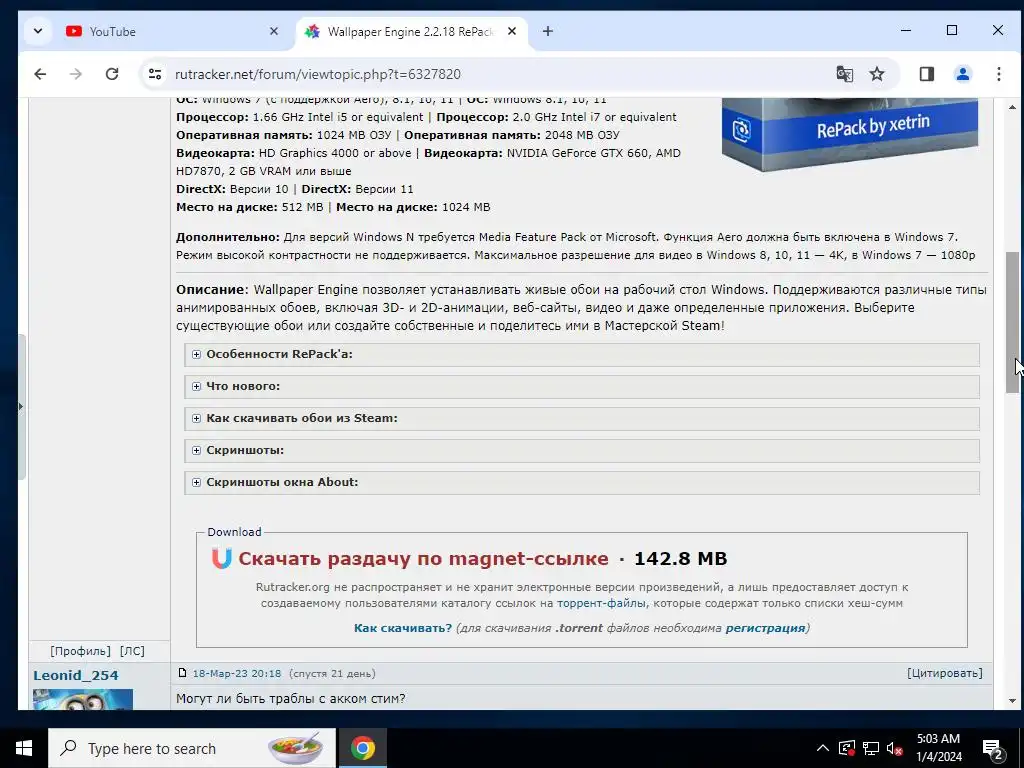The height and width of the screenshot is (768, 1024).
Task: Click the security tray icon with red badge
Action: pos(847,748)
